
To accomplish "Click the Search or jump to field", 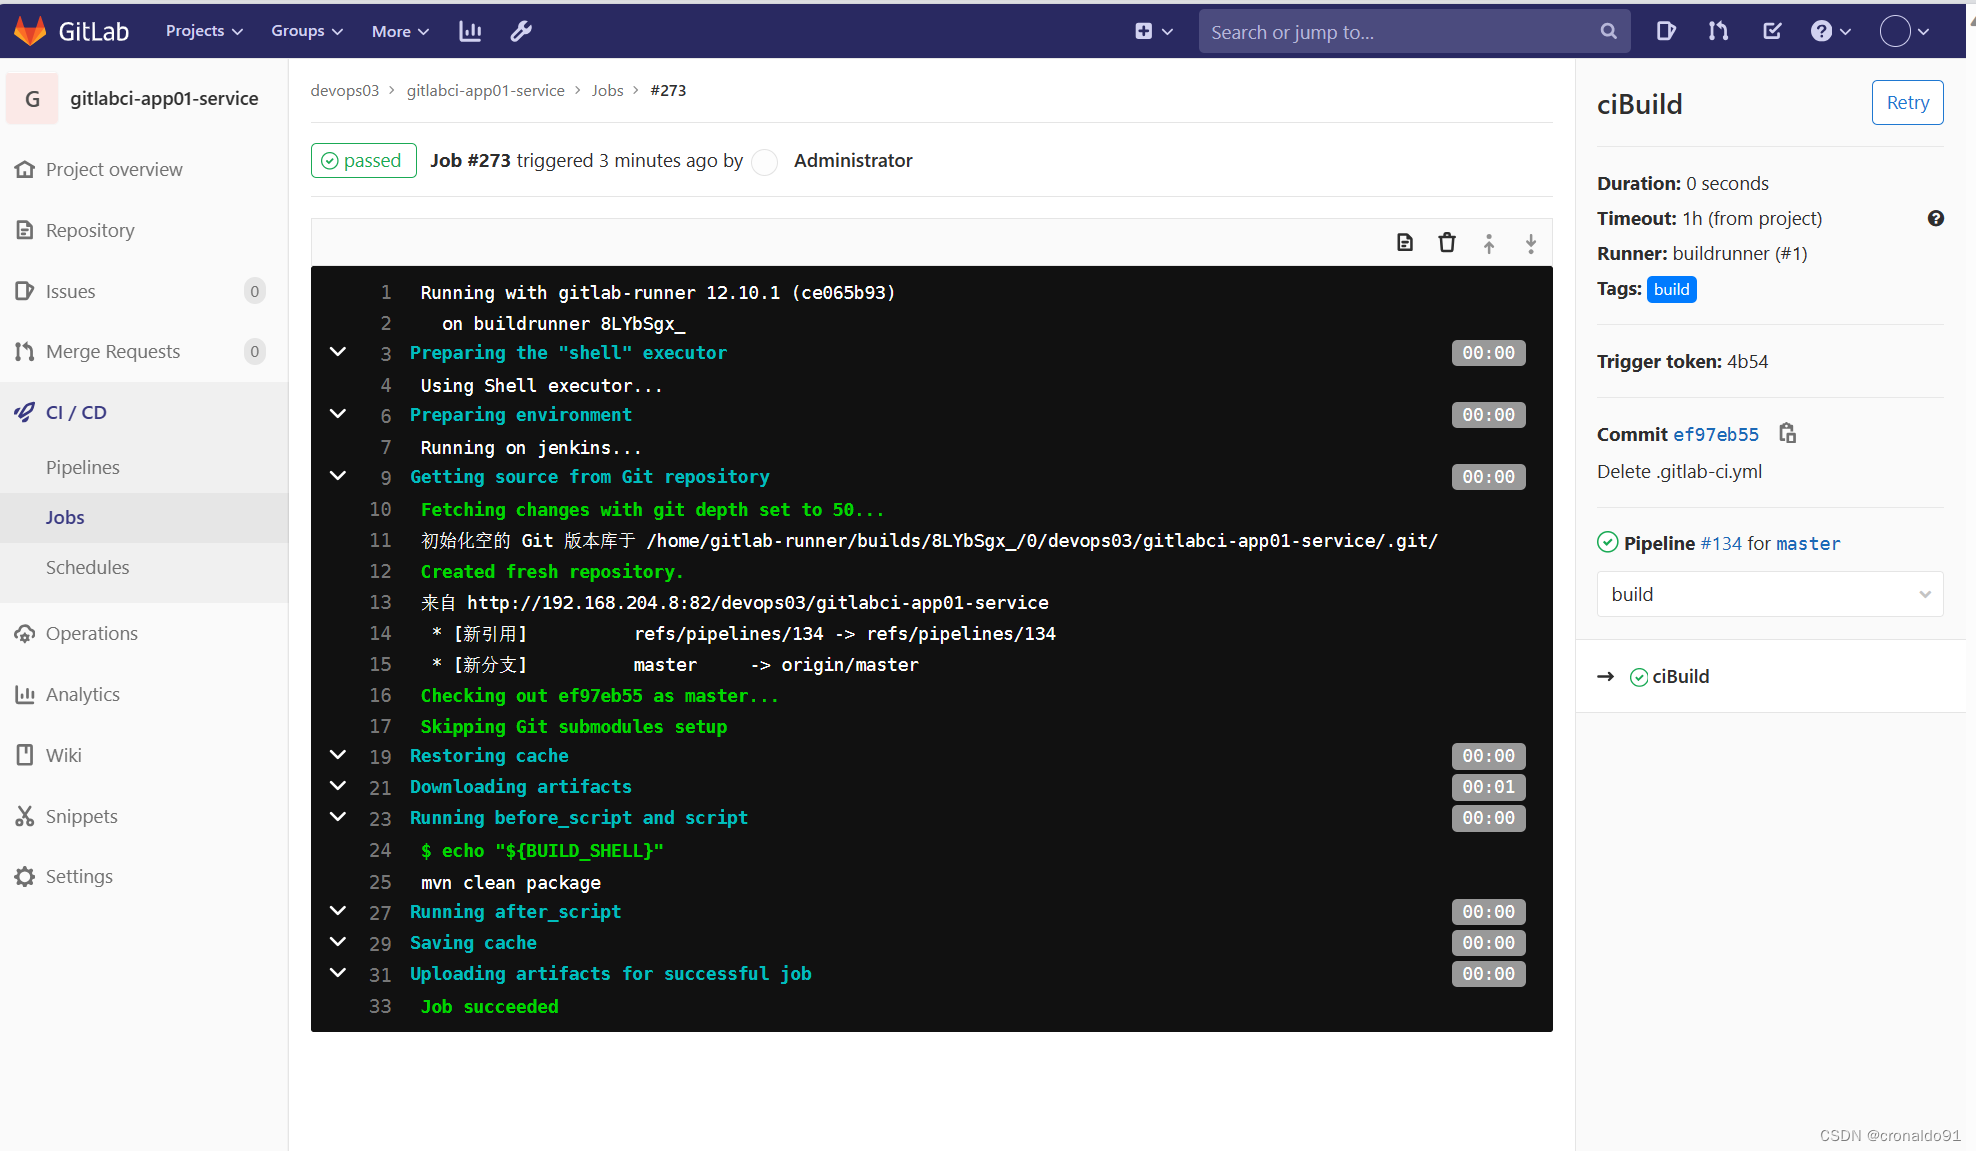I will click(1400, 32).
